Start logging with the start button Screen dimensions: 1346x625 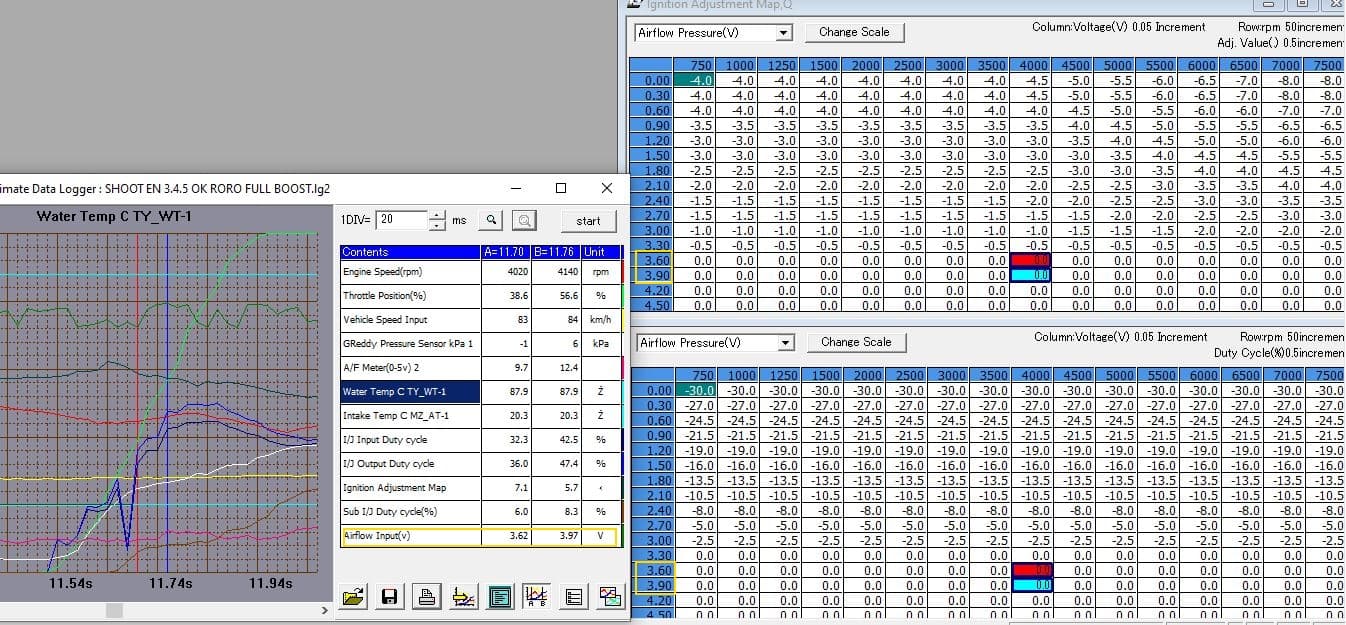(x=588, y=220)
